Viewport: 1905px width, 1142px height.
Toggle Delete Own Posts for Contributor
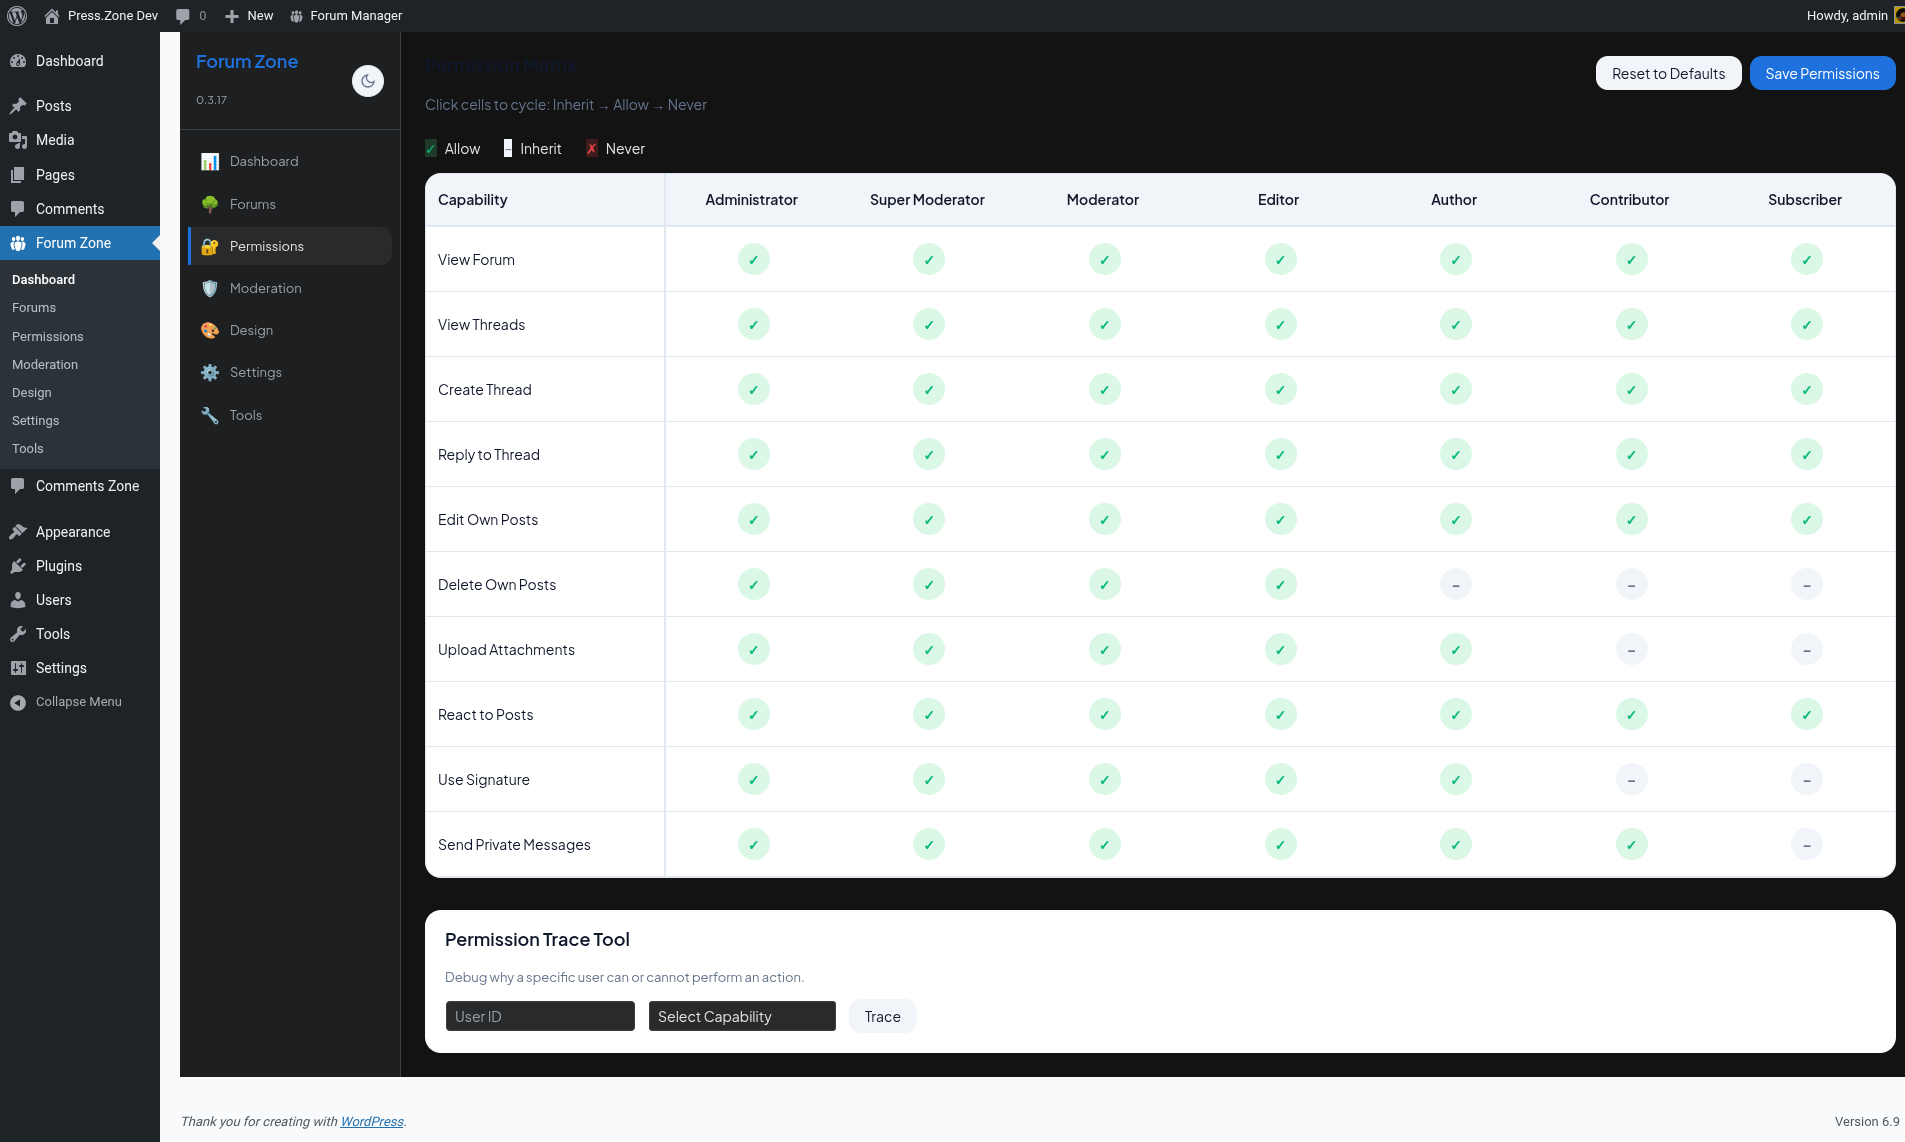tap(1631, 585)
